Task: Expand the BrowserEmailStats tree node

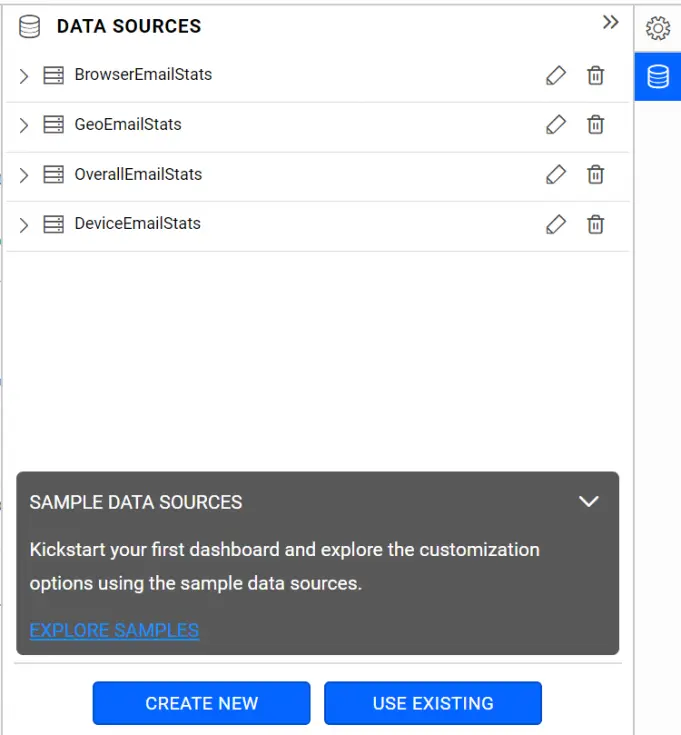Action: [x=24, y=76]
